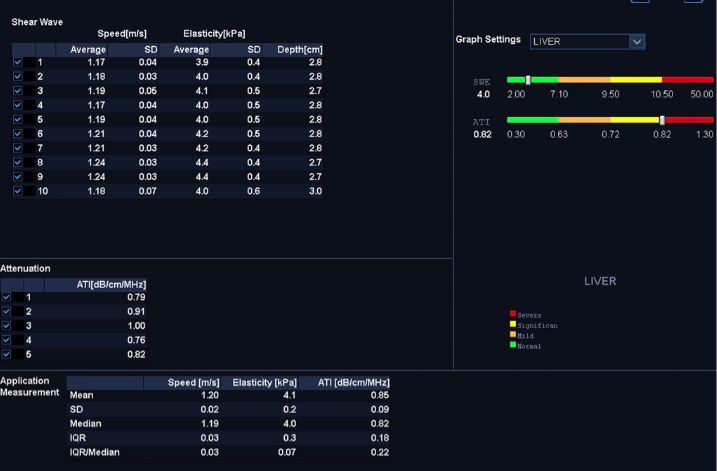This screenshot has width=717, height=471.
Task: Click the SWE scale slider handle
Action: click(528, 79)
